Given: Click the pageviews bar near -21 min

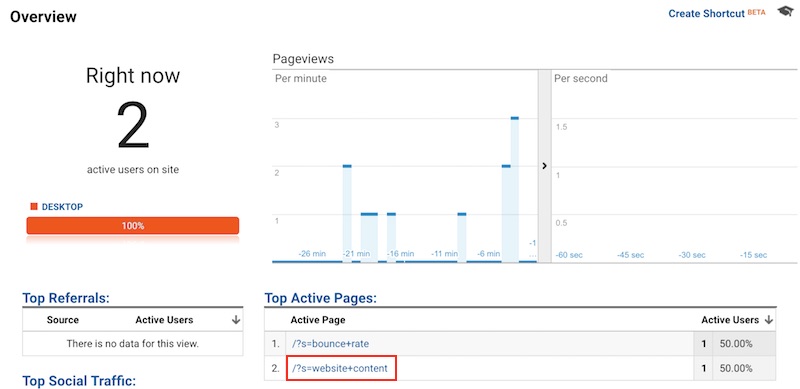Looking at the screenshot, I should [x=347, y=213].
